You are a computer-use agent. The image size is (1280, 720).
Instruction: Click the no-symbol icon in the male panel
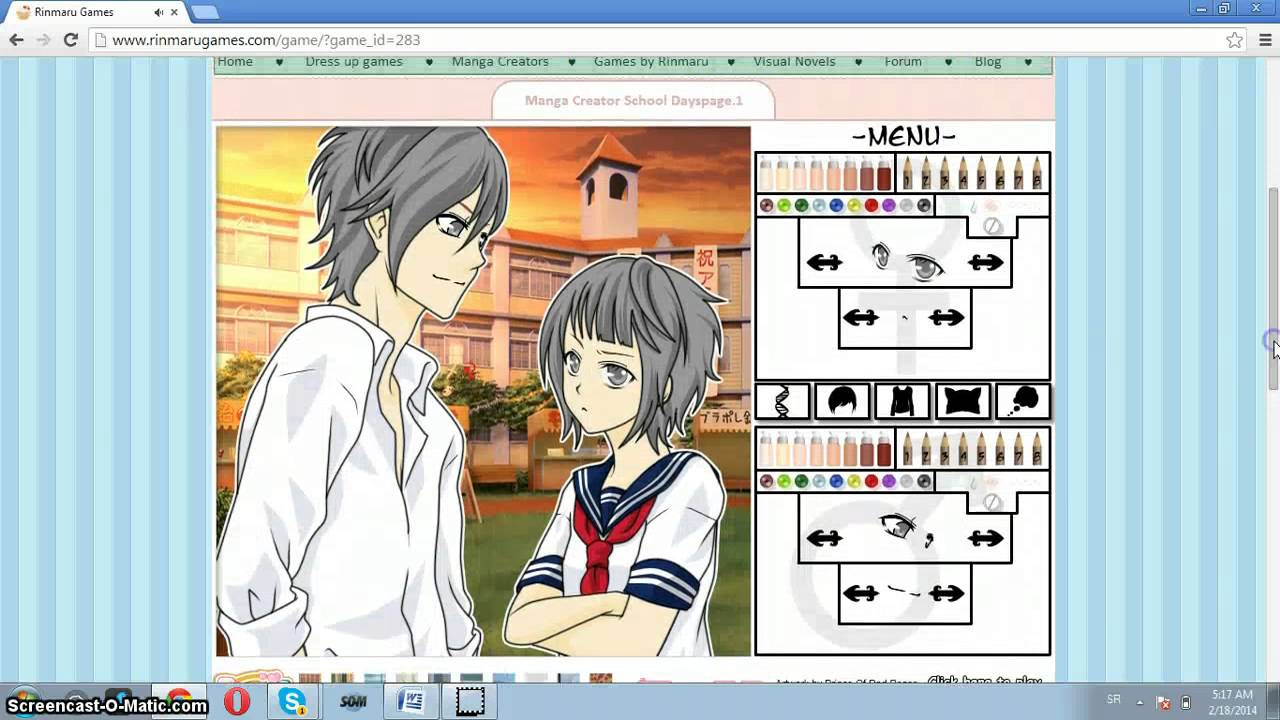coord(992,502)
